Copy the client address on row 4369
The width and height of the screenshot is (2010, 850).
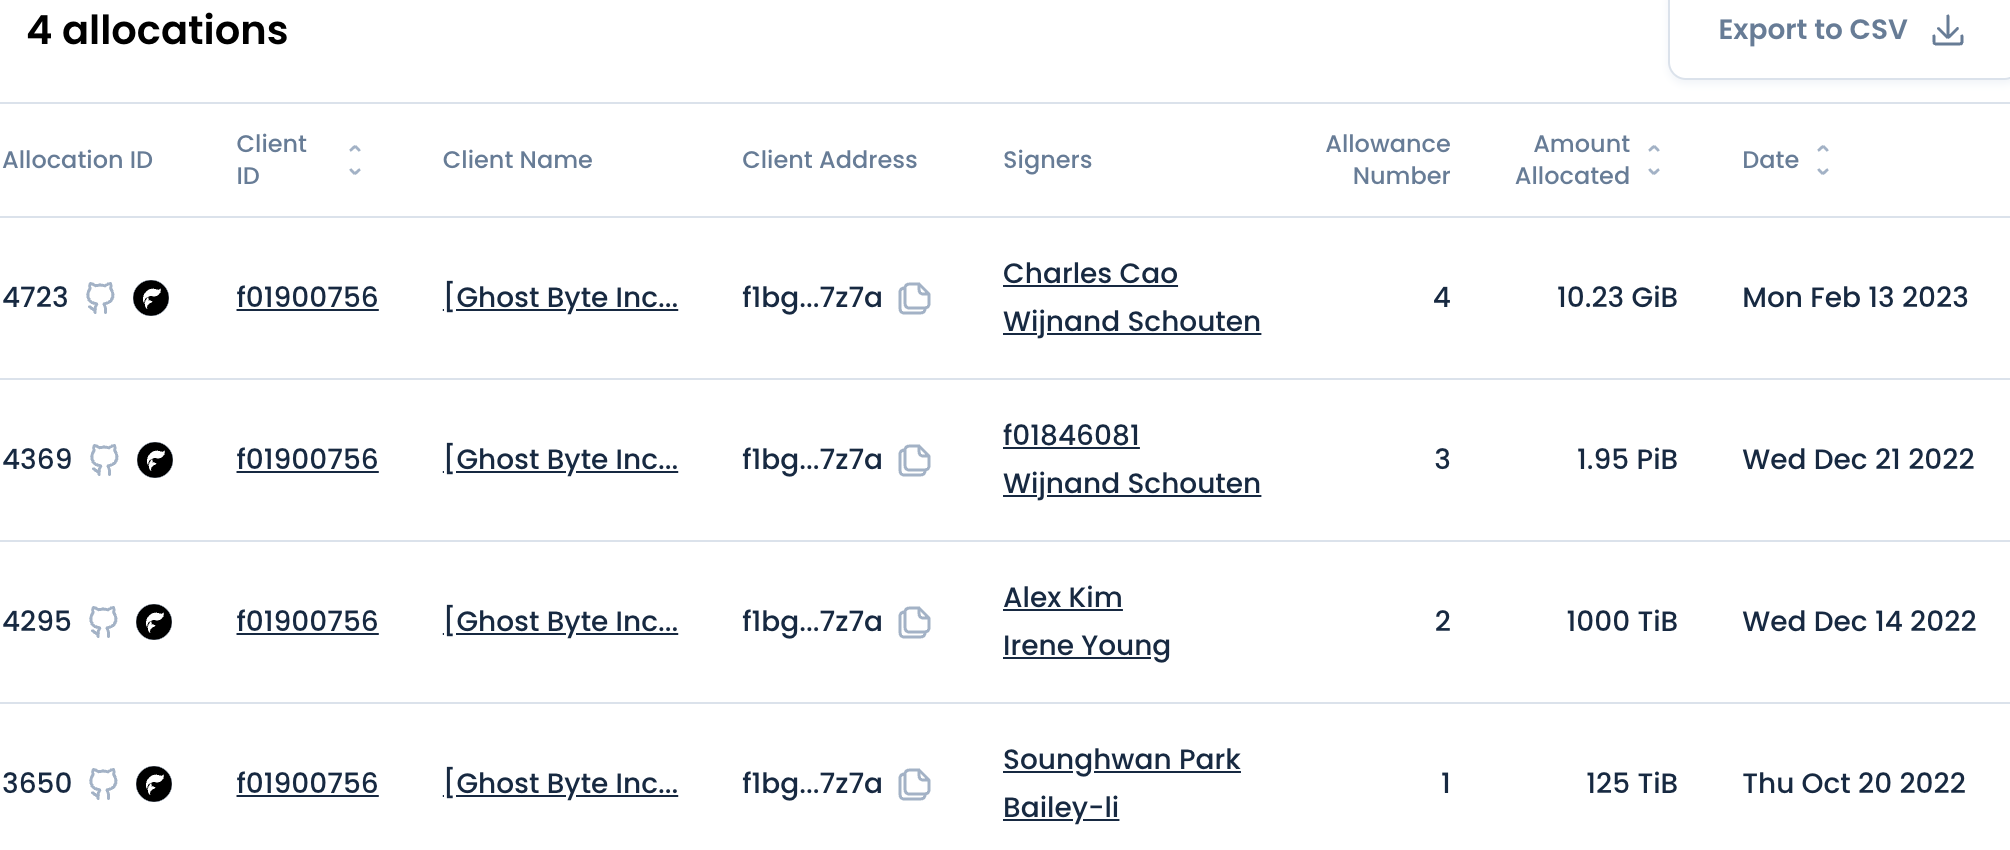click(x=915, y=460)
